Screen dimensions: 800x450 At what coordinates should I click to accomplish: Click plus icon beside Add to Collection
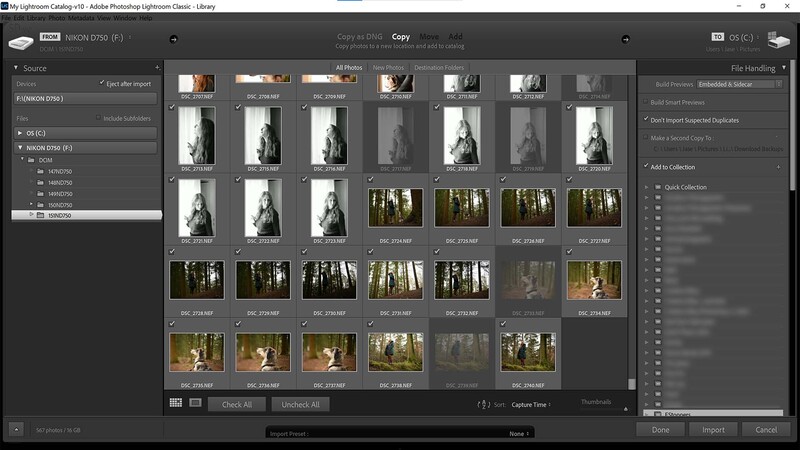778,167
